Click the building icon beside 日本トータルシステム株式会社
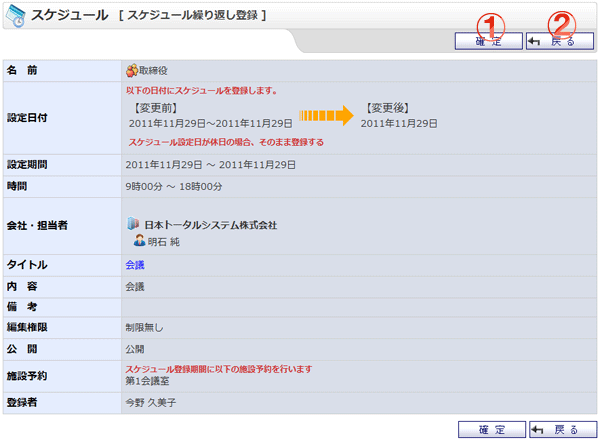This screenshot has height=440, width=600. tap(134, 224)
